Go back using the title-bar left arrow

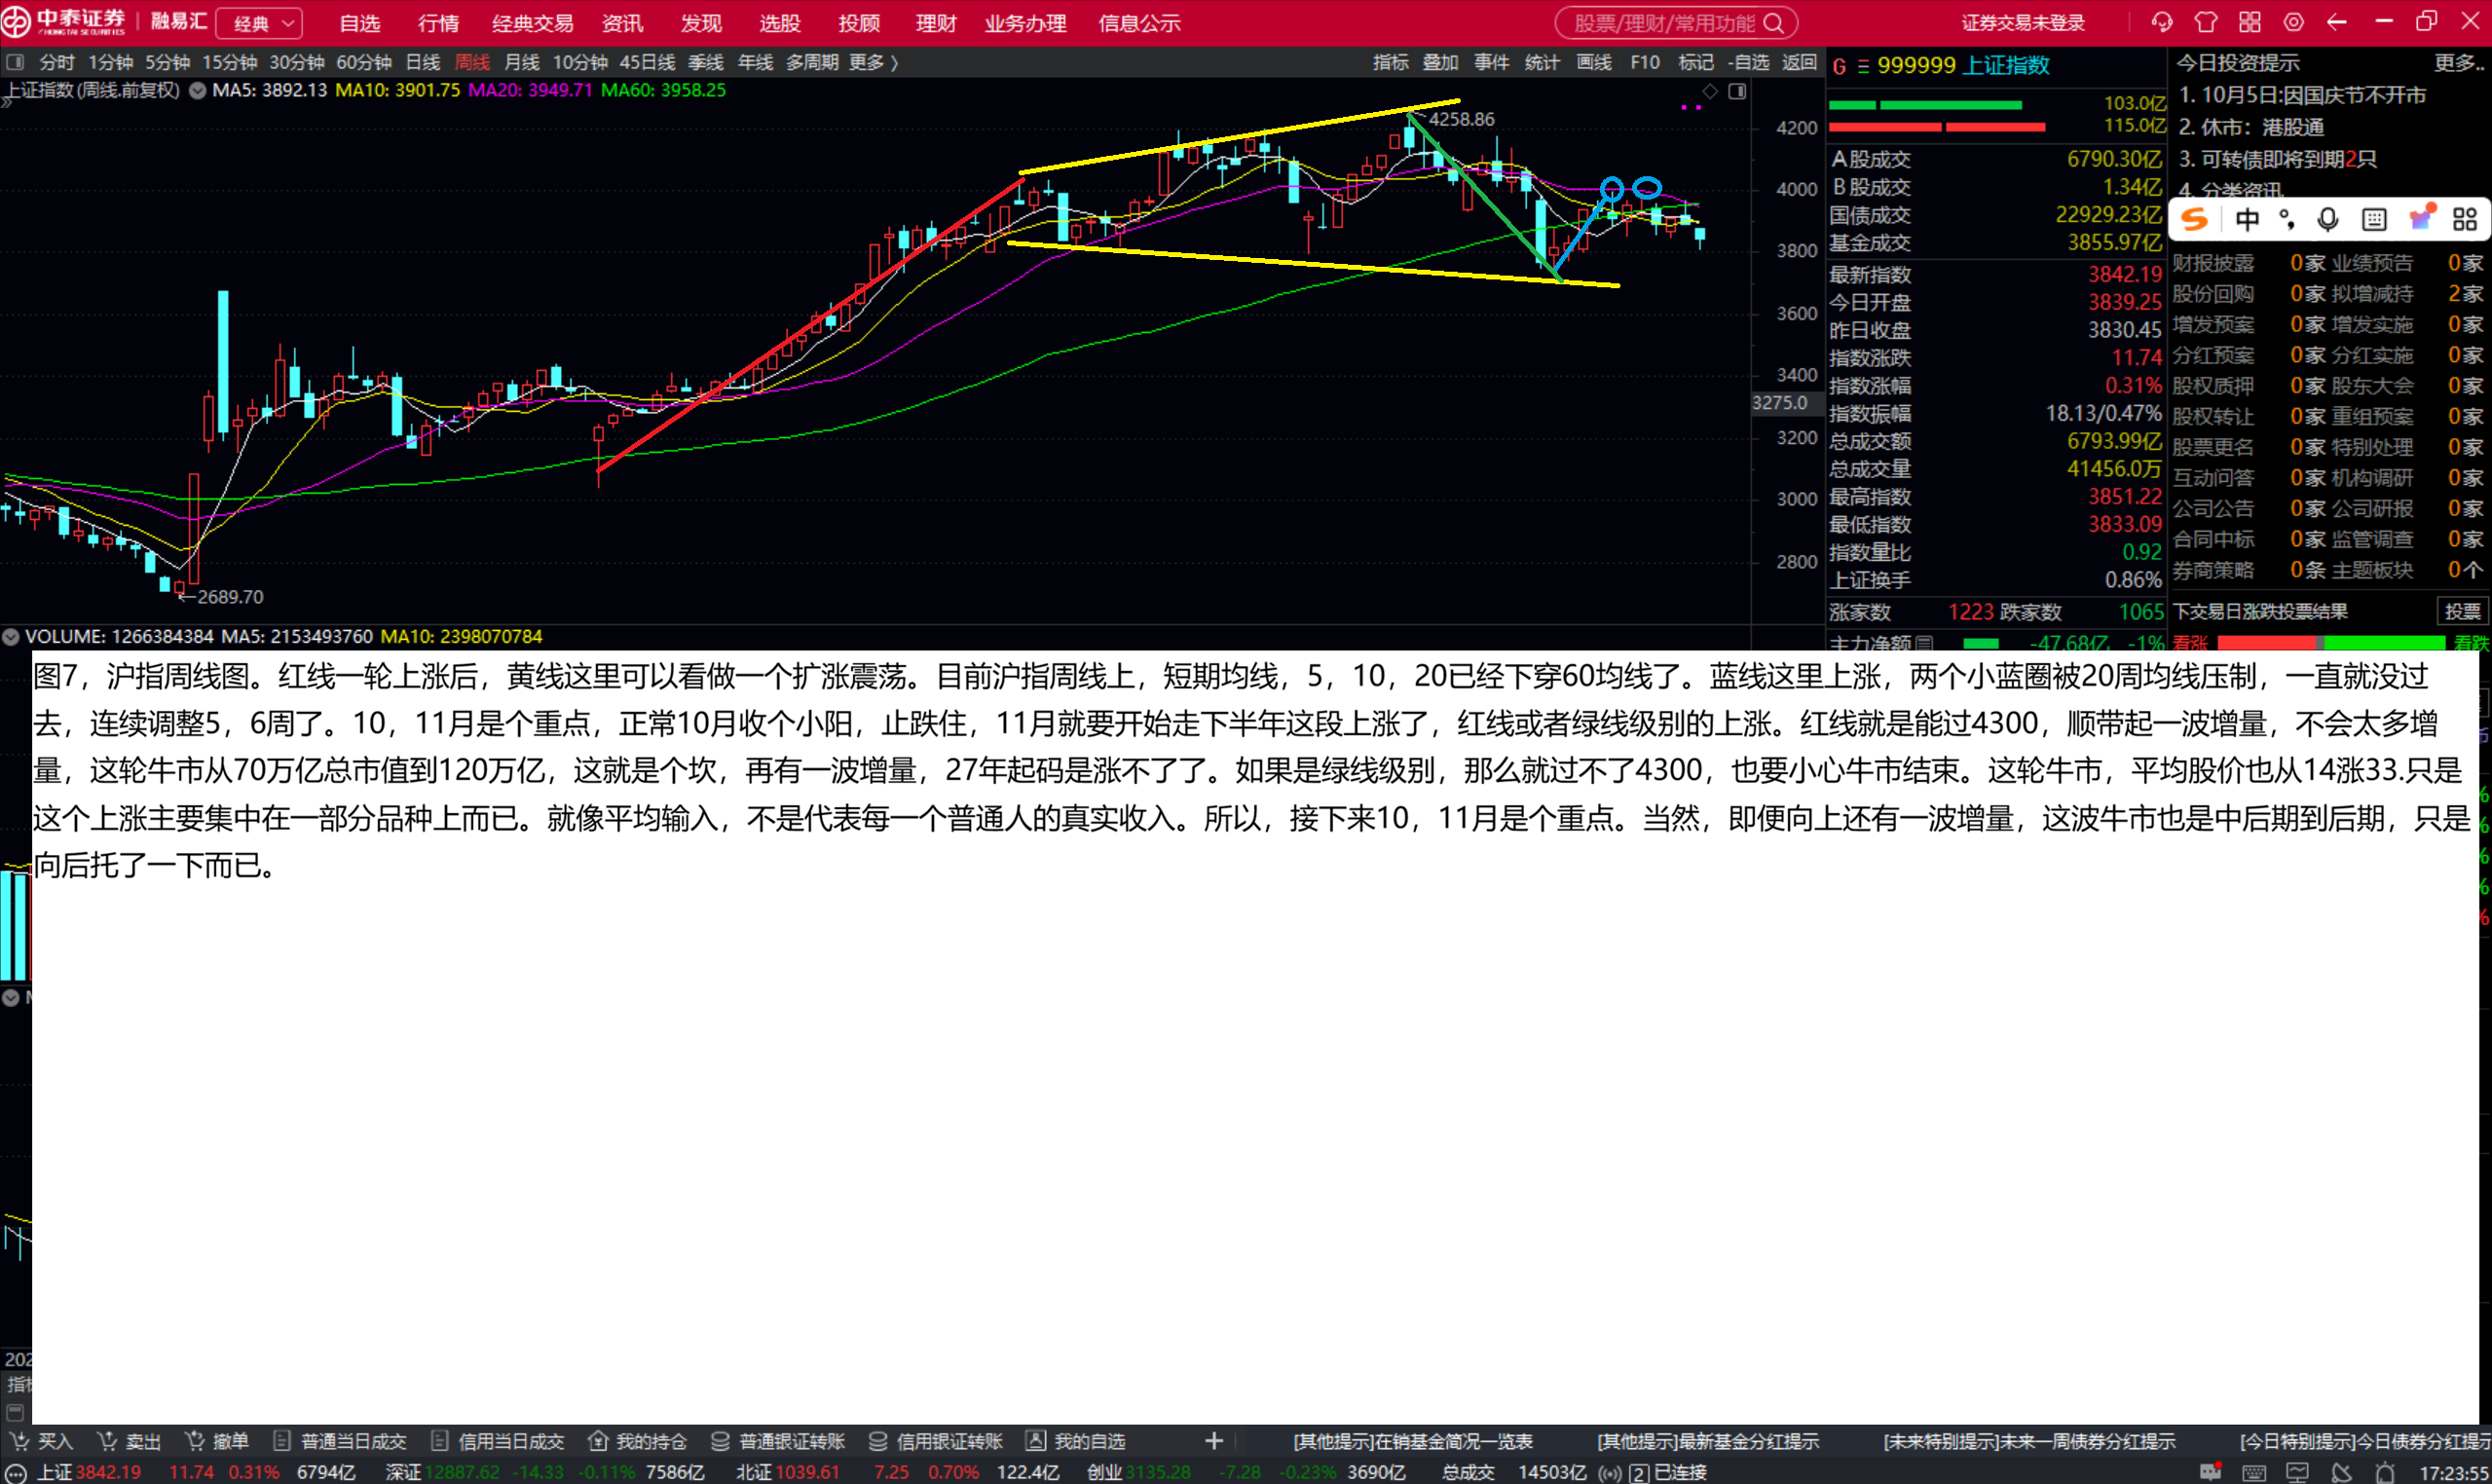[2337, 22]
